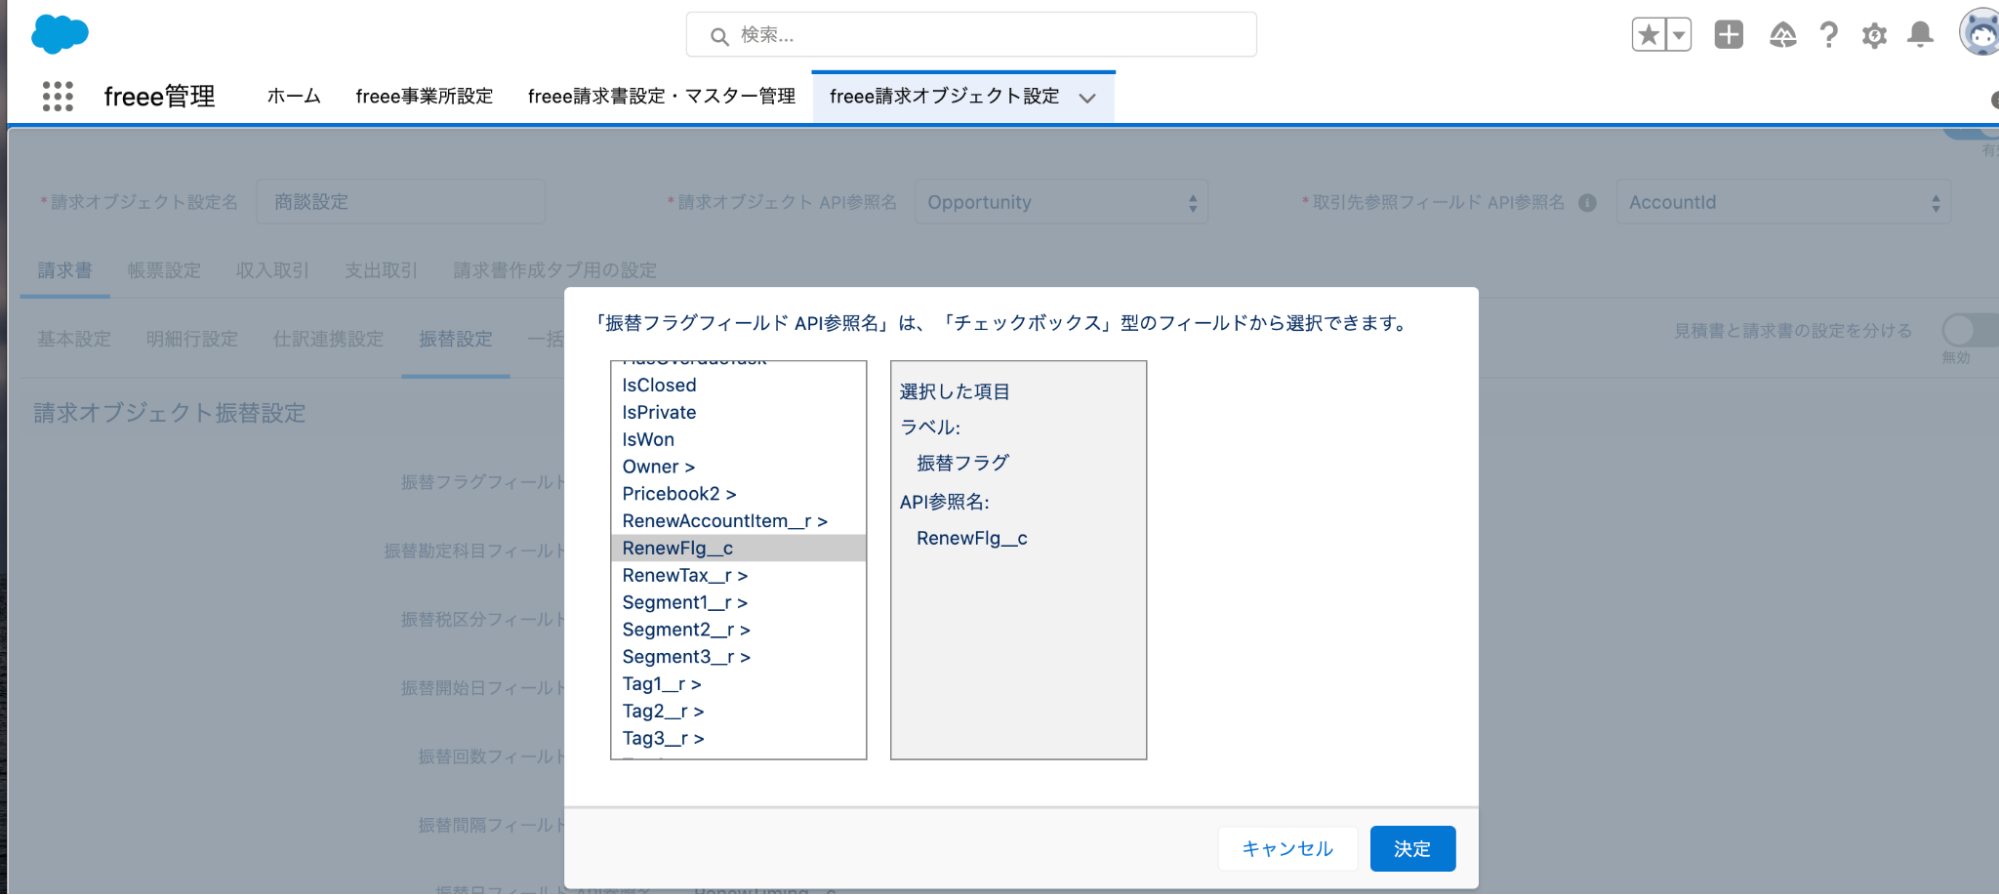Expand the Segment3__r > relationship

738,657
